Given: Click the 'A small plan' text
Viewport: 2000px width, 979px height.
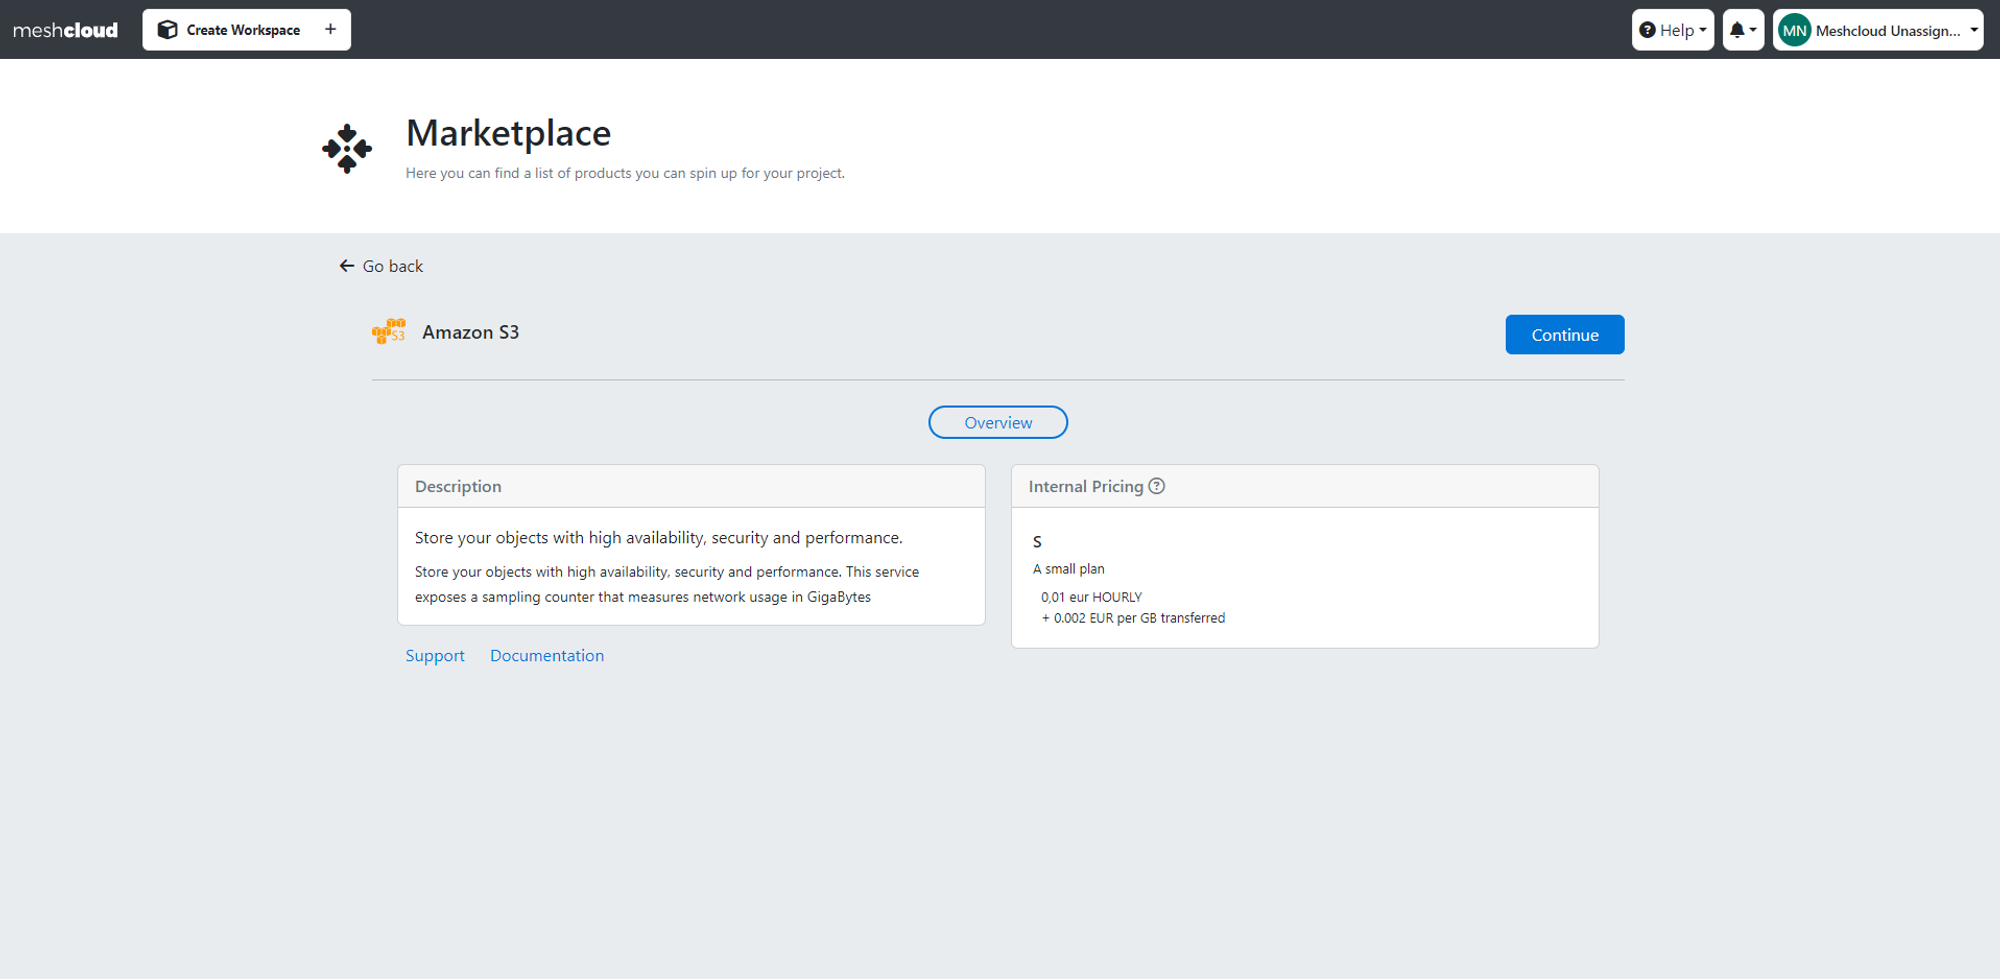Looking at the screenshot, I should (1069, 569).
